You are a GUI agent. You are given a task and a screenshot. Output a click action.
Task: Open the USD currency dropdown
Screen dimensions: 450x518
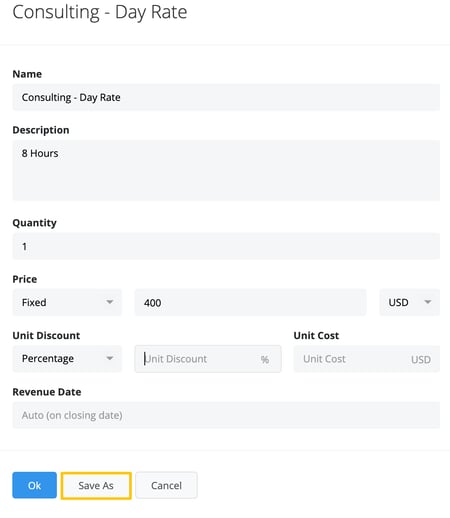(x=409, y=302)
